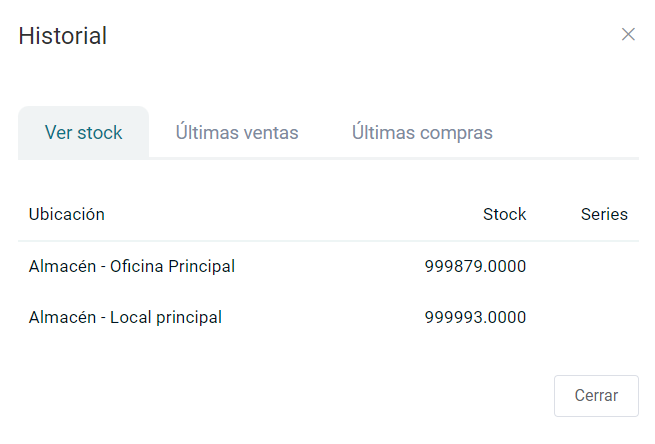Select the Ver stock tab
This screenshot has width=655, height=444.
[x=84, y=132]
